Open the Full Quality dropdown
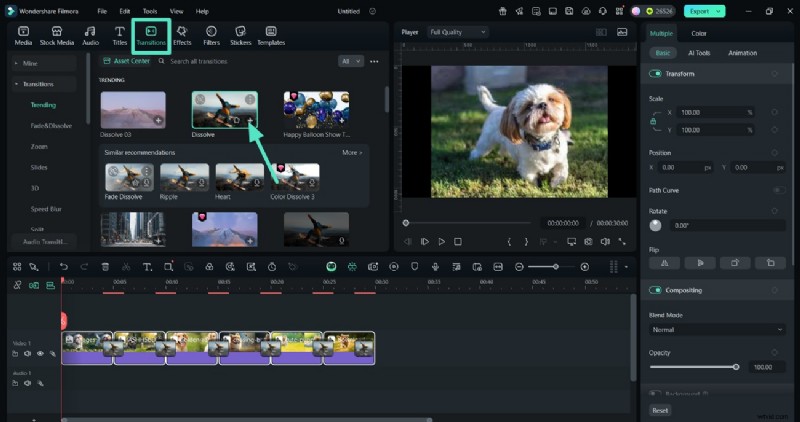Screen dimensions: 800x422 pyautogui.click(x=457, y=32)
